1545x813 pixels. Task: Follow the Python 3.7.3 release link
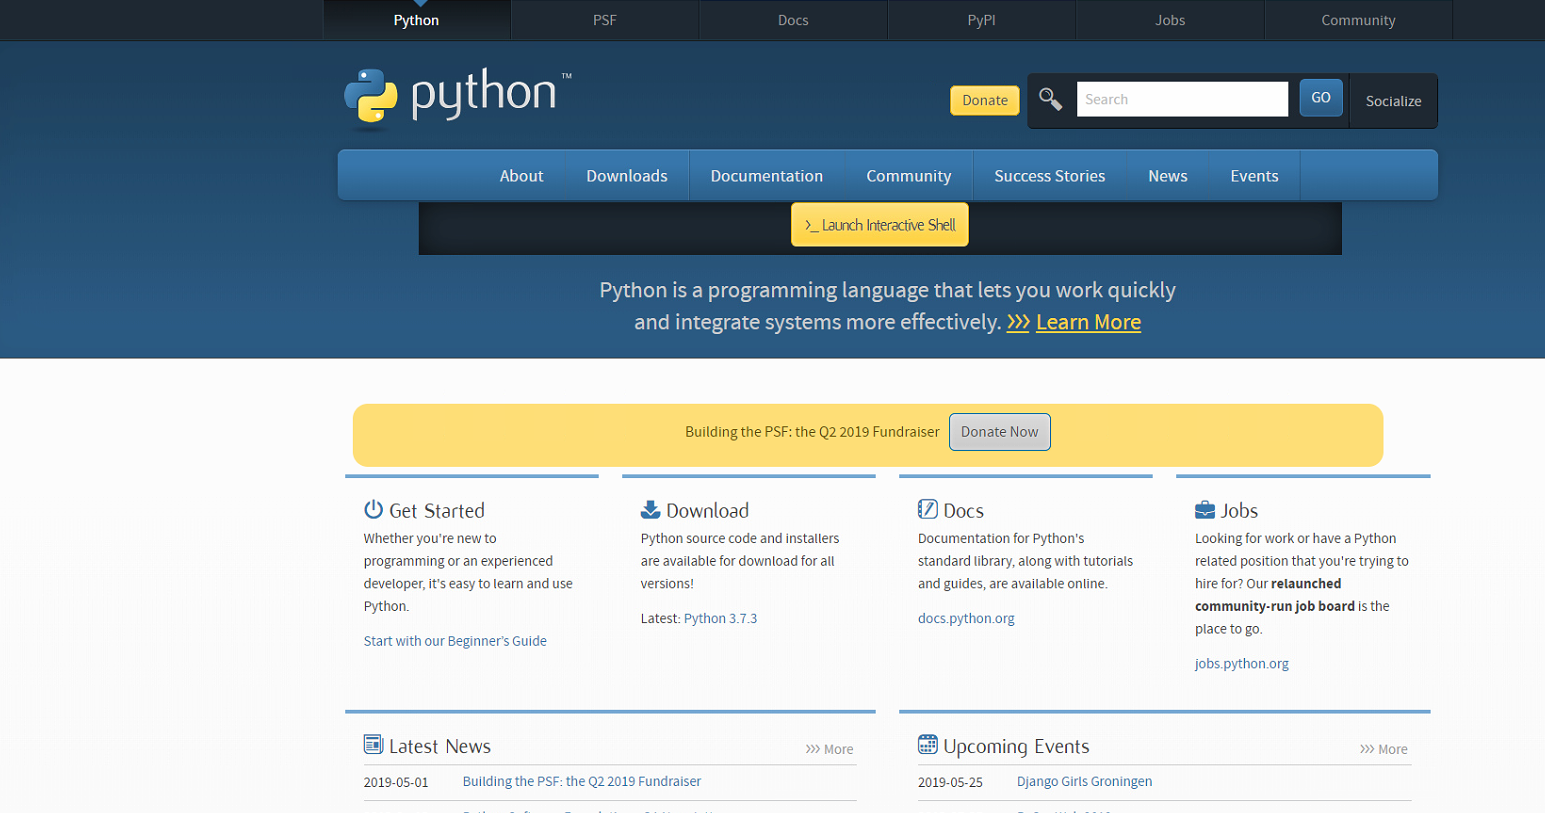coord(721,617)
